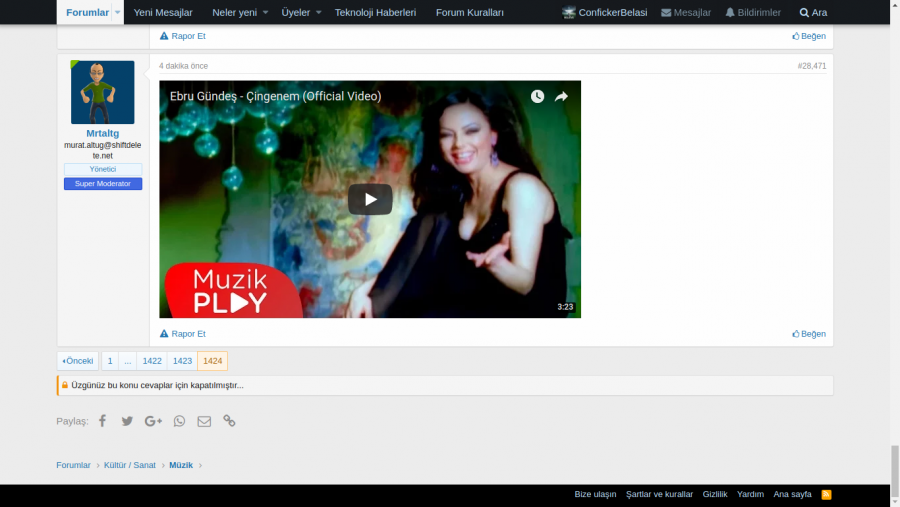The image size is (900, 507).
Task: Open Teknoloji Haberleri
Action: [375, 12]
